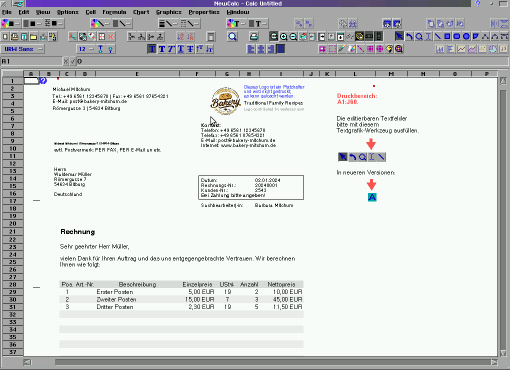510x370 pixels.
Task: Click the cell reference field showing A1
Action: pyautogui.click(x=31, y=61)
